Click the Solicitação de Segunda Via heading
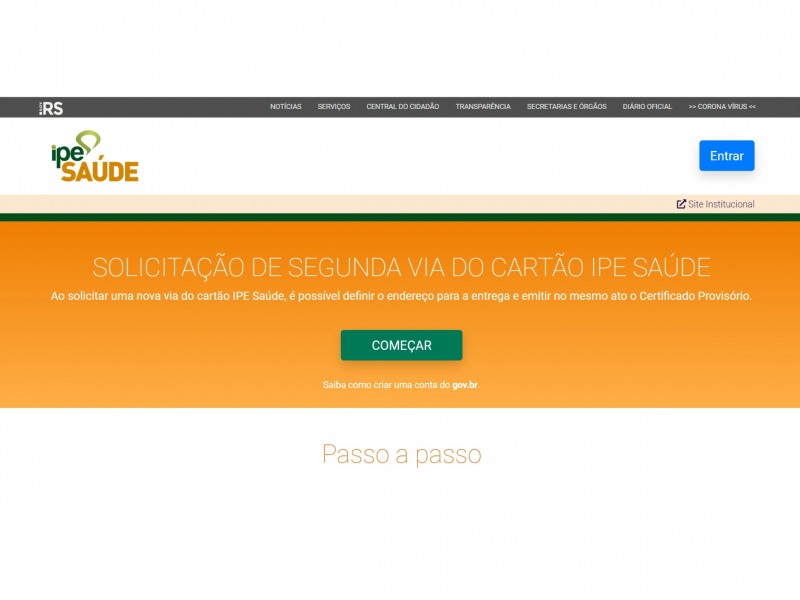The image size is (800, 600). click(402, 267)
